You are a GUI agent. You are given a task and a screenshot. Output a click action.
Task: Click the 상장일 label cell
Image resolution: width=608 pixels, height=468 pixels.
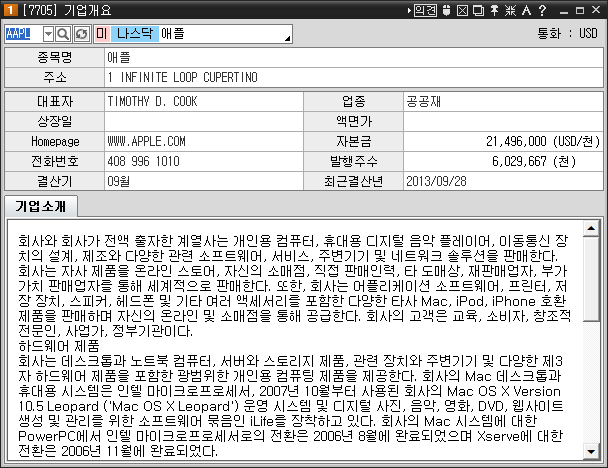click(x=55, y=121)
